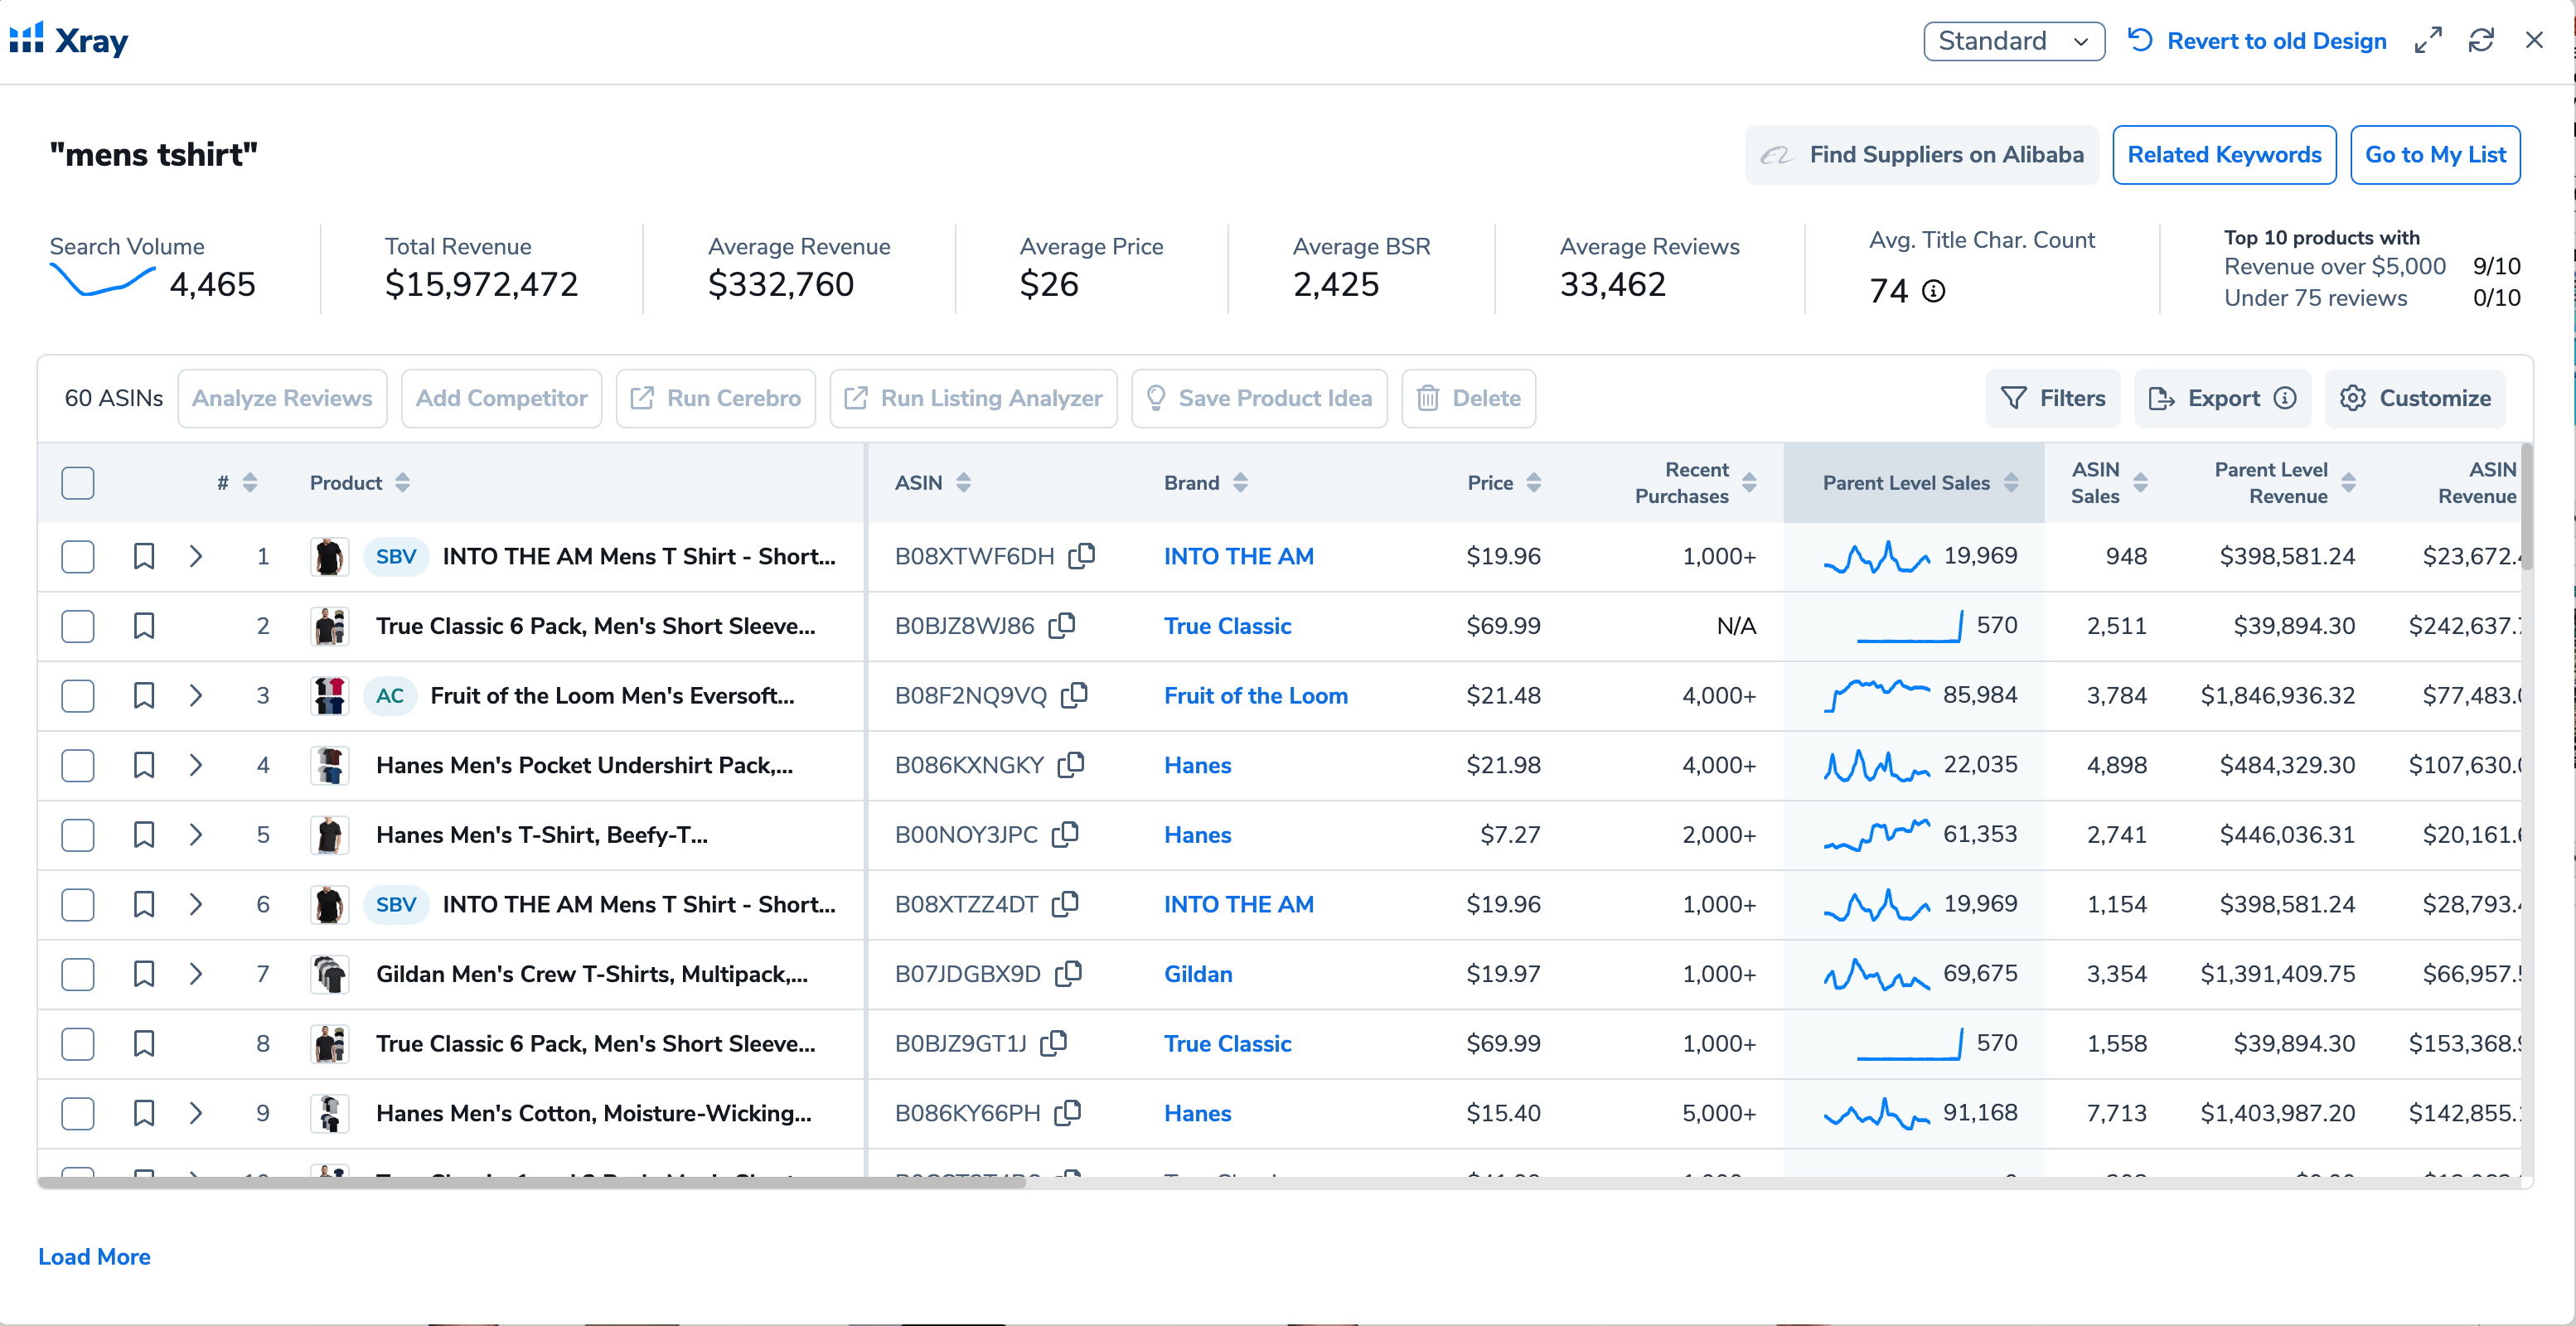Click Analyze Reviews toolbar button
2576x1326 pixels.
point(282,398)
